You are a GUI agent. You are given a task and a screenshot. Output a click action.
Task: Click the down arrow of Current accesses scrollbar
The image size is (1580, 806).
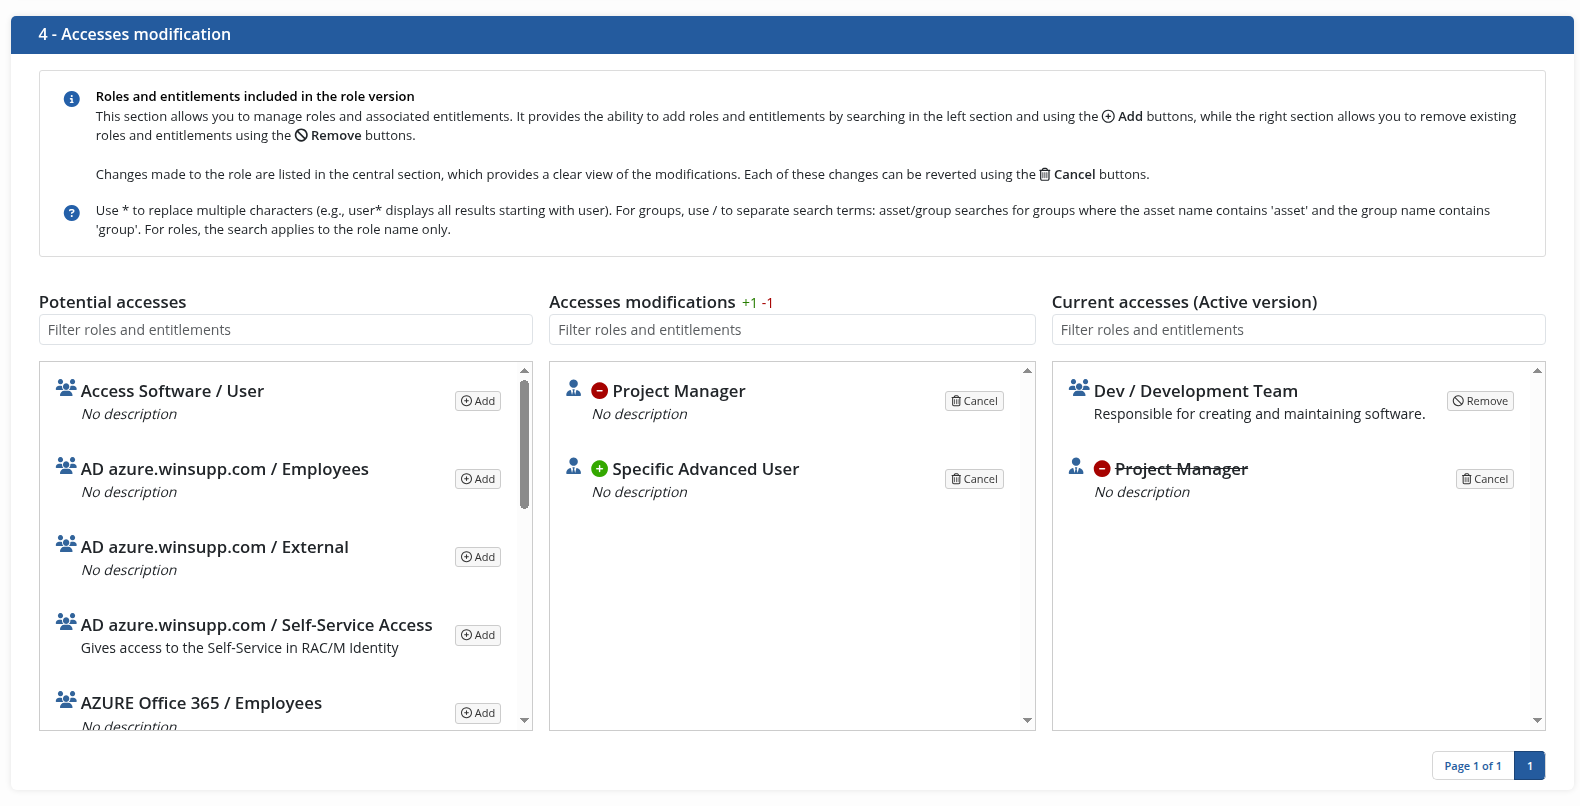[1537, 721]
